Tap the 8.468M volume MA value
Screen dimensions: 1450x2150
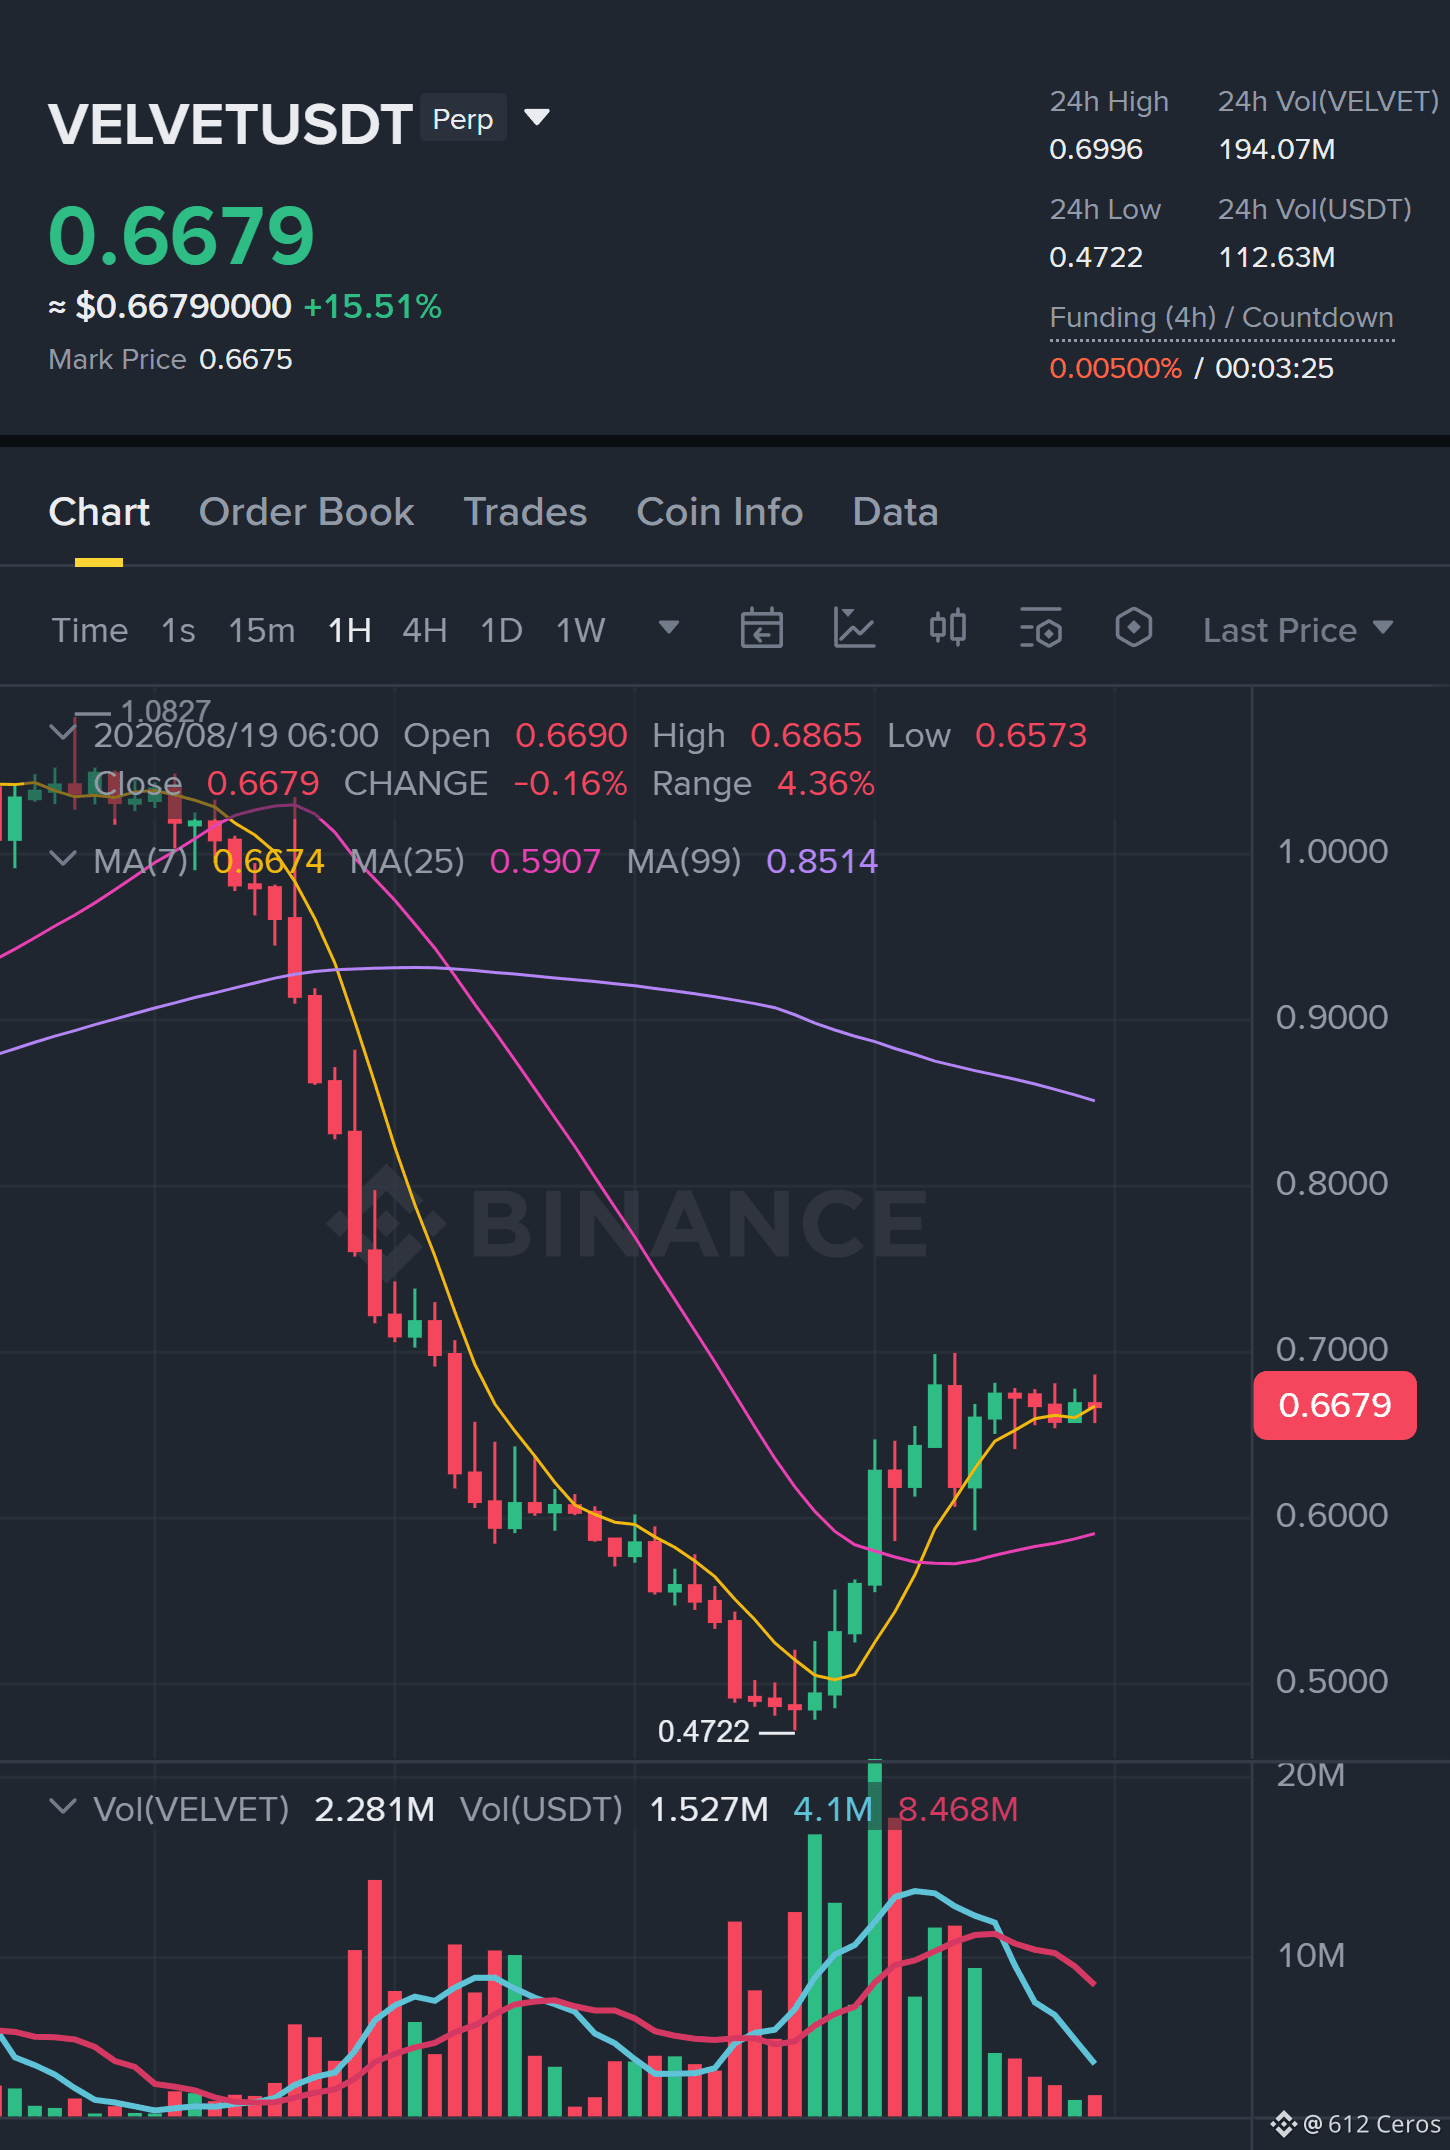[x=958, y=1809]
